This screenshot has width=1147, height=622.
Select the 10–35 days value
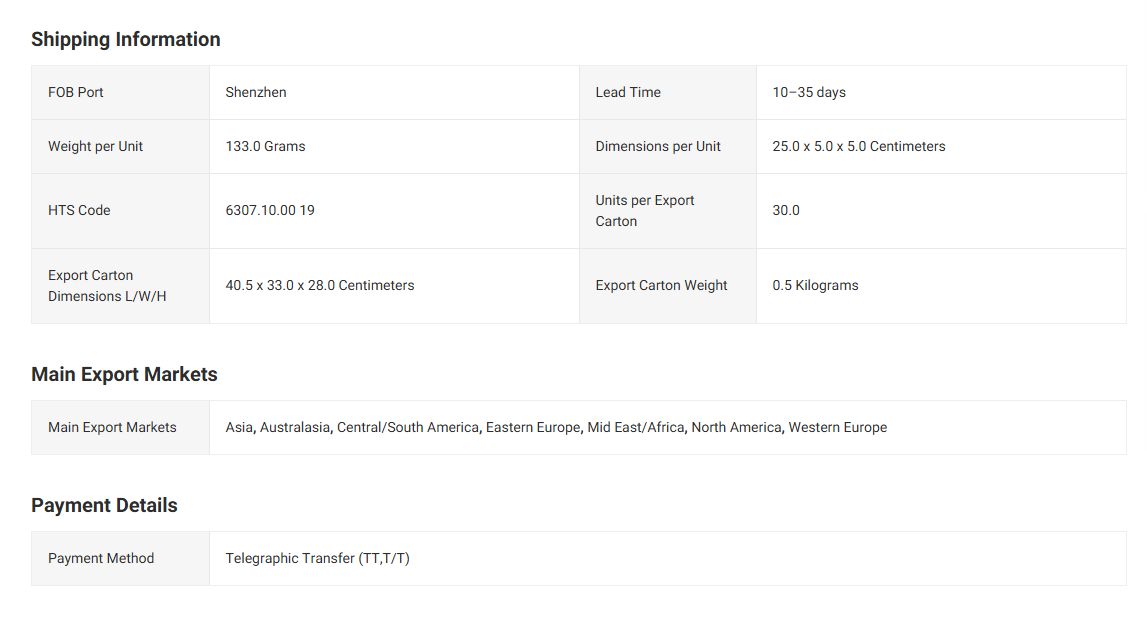click(809, 92)
